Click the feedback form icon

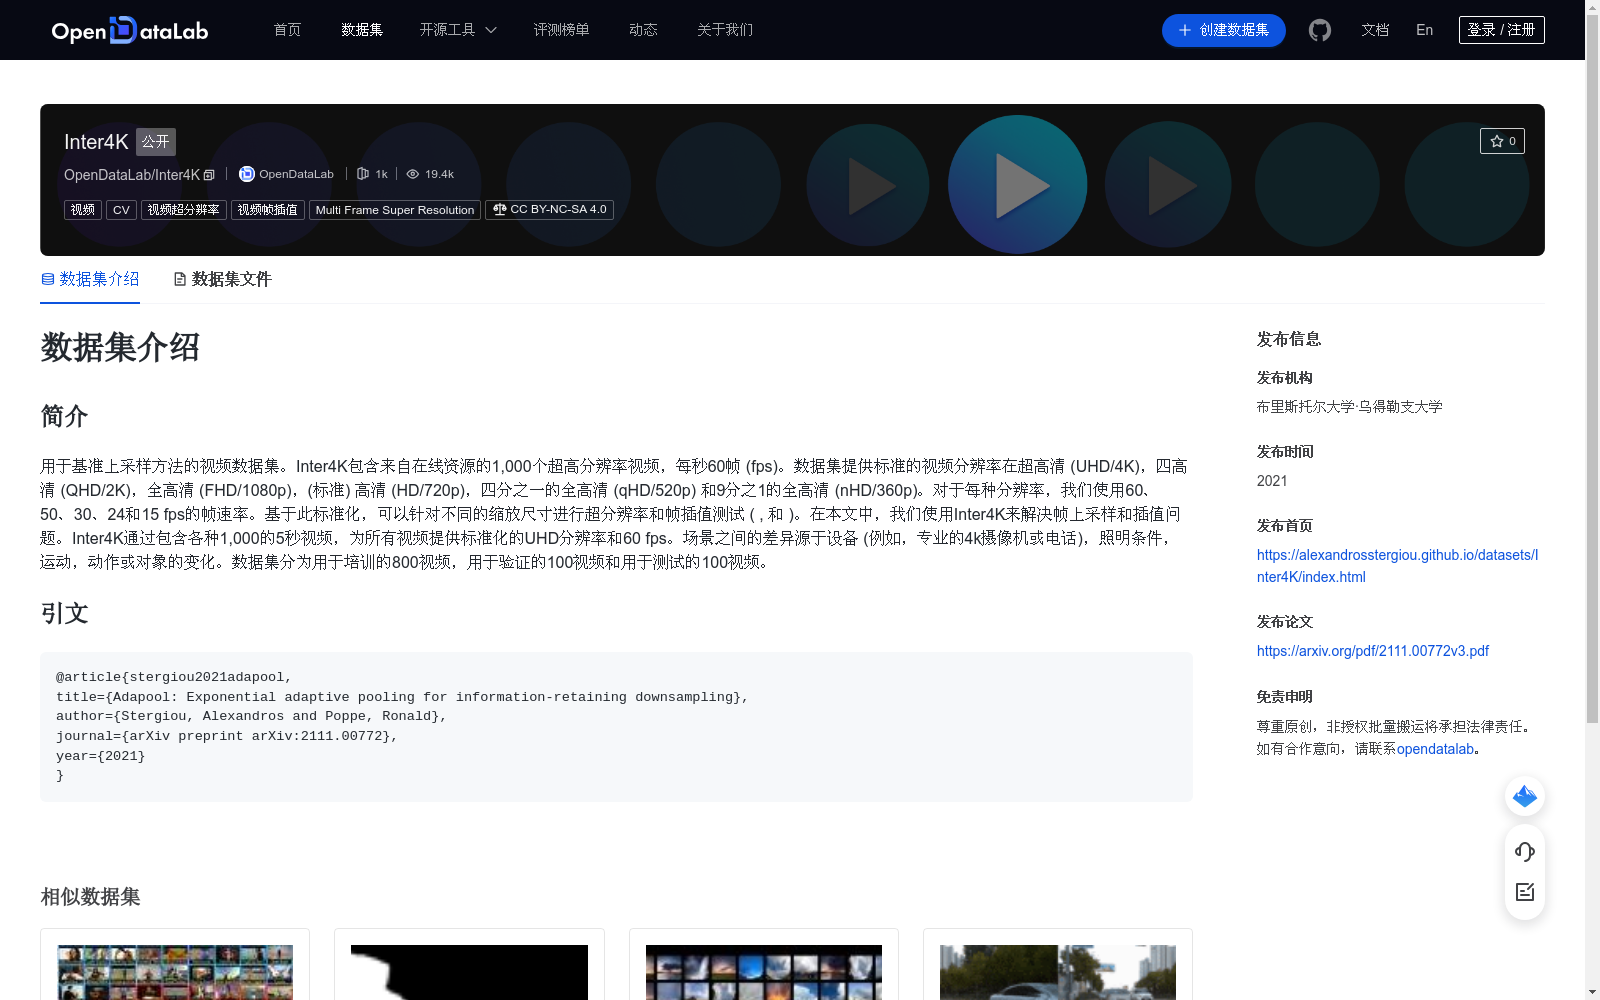pos(1525,892)
